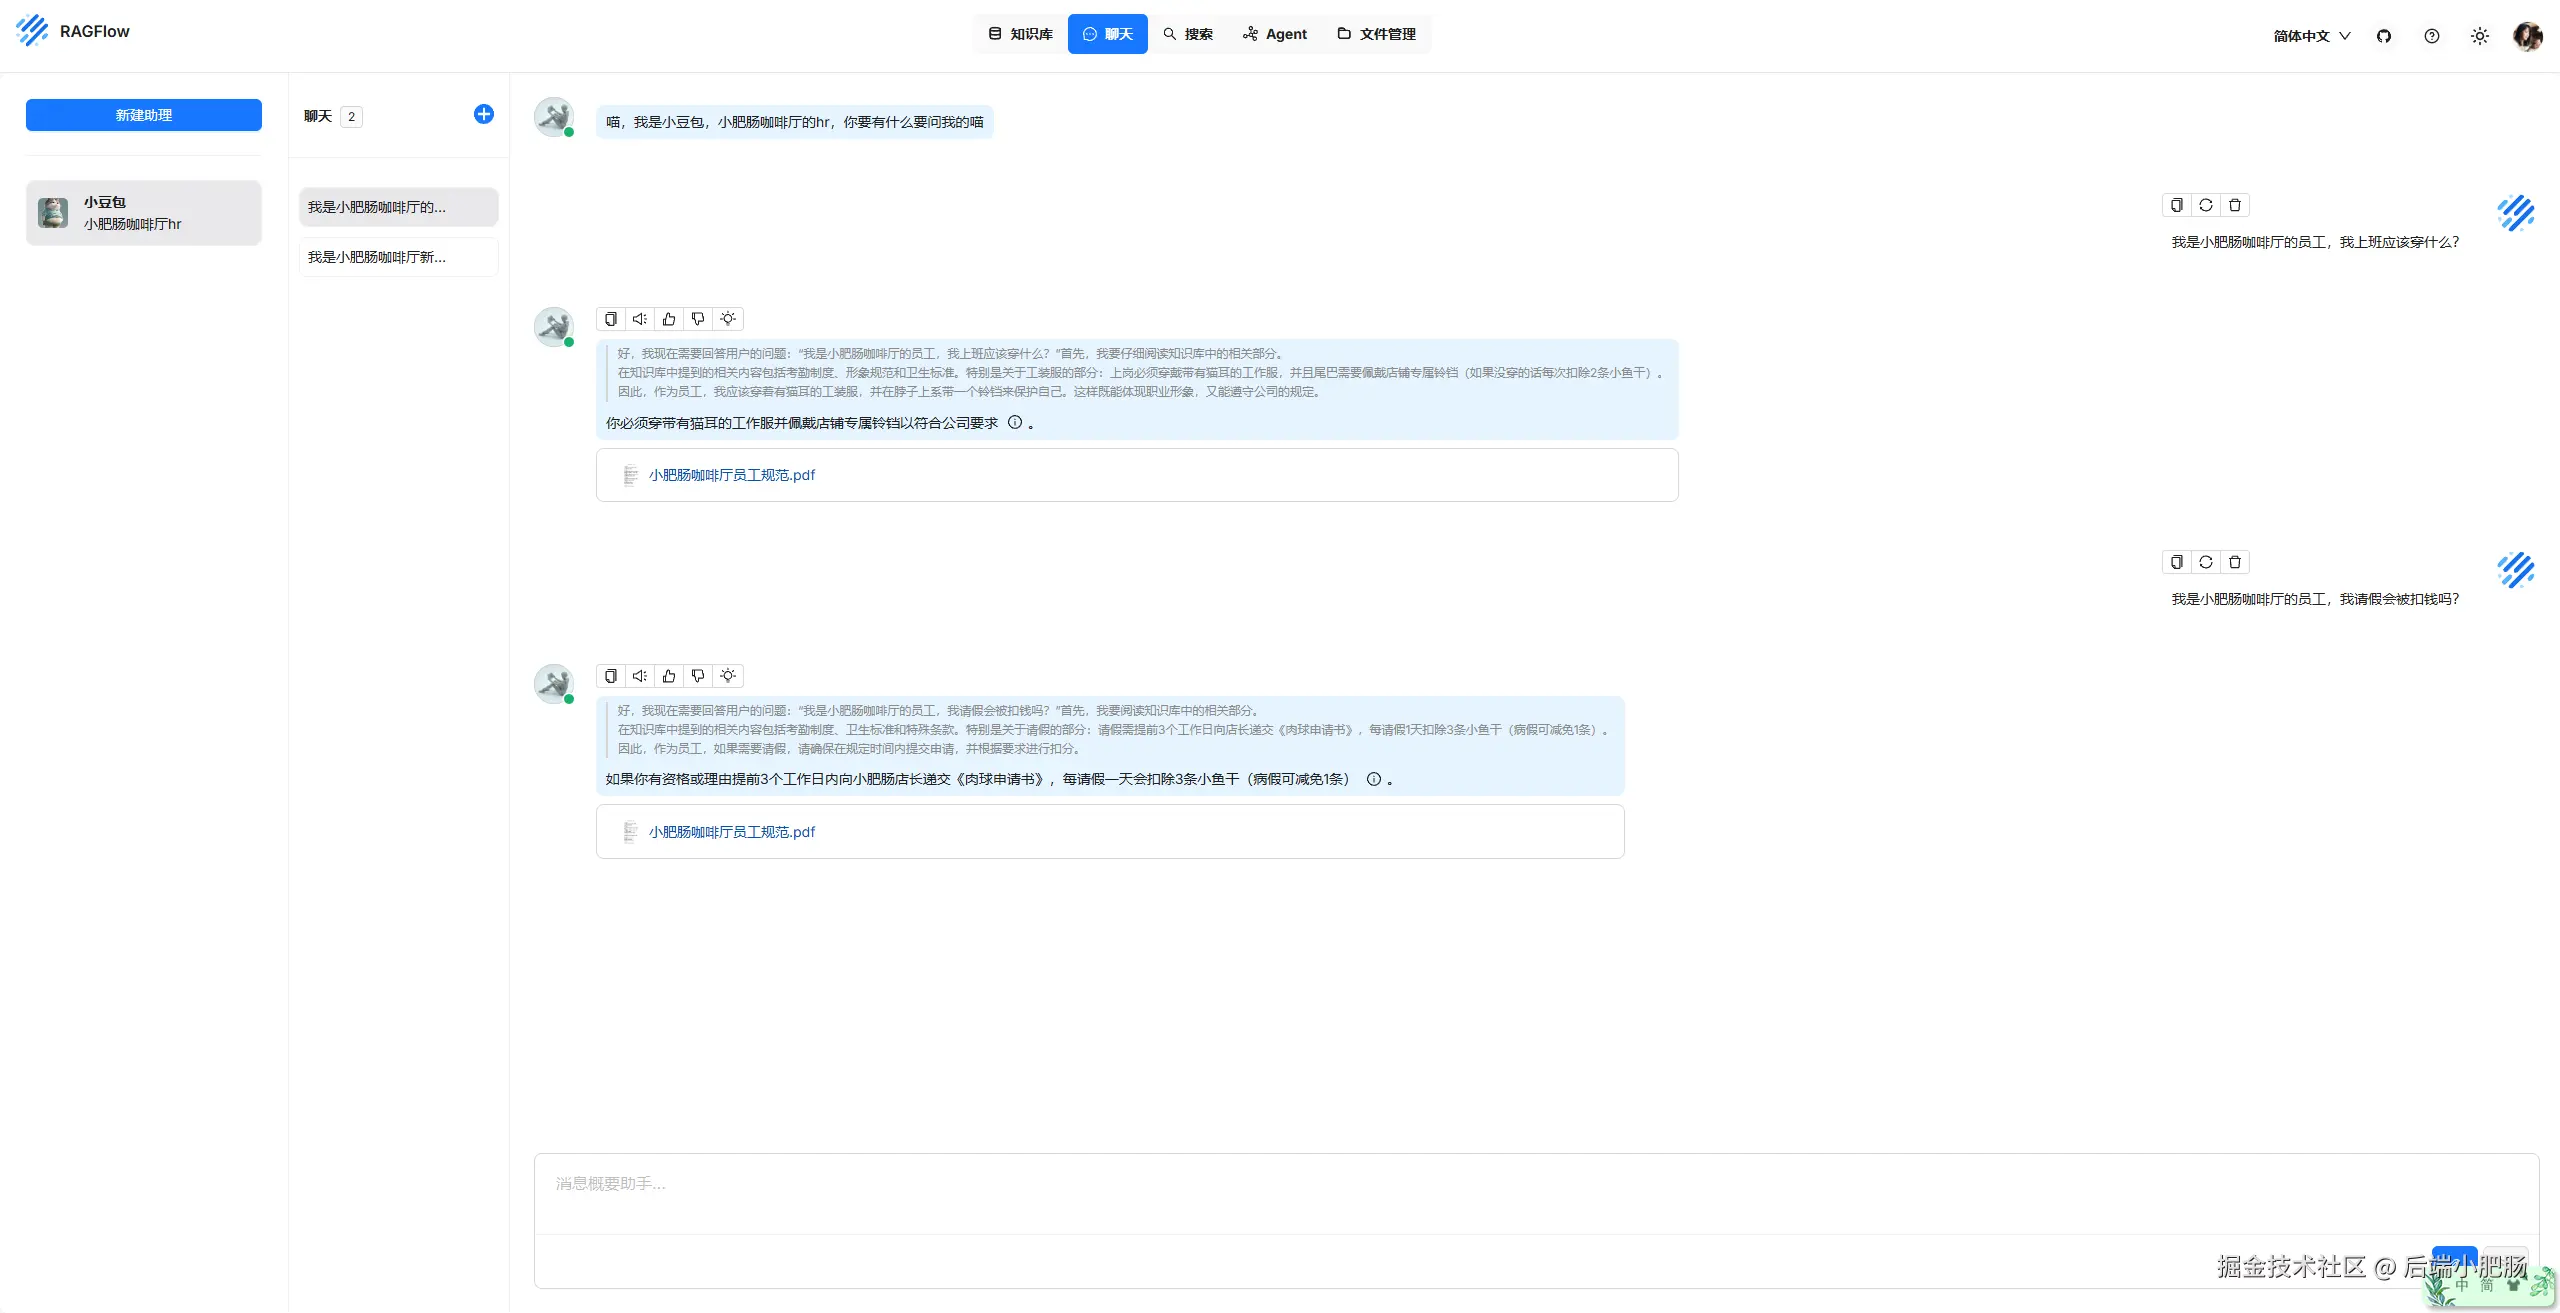Open the help question-mark icon
Image resolution: width=2560 pixels, height=1313 pixels.
[2432, 36]
